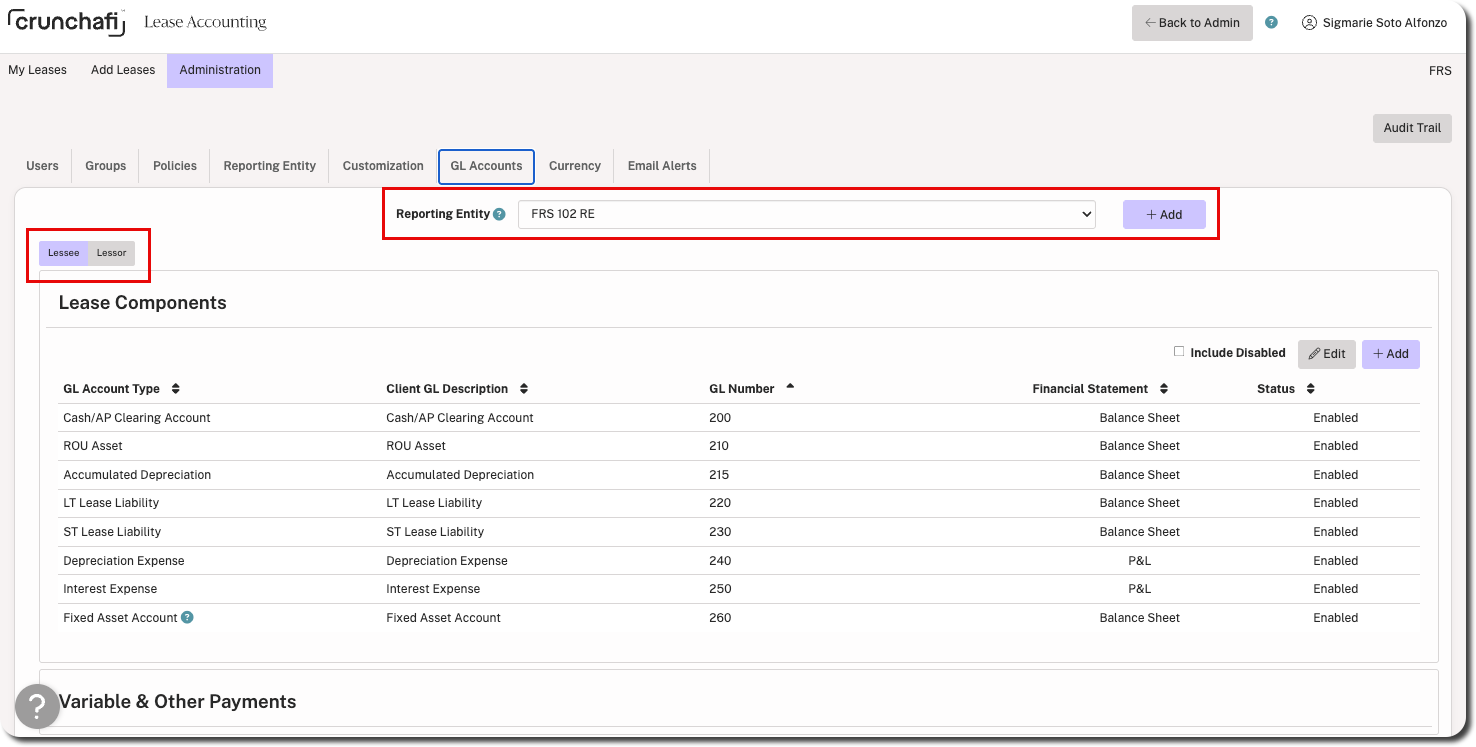Select Accumulated Depreciation account type cell
Image resolution: width=1476 pixels, height=747 pixels.
[137, 475]
